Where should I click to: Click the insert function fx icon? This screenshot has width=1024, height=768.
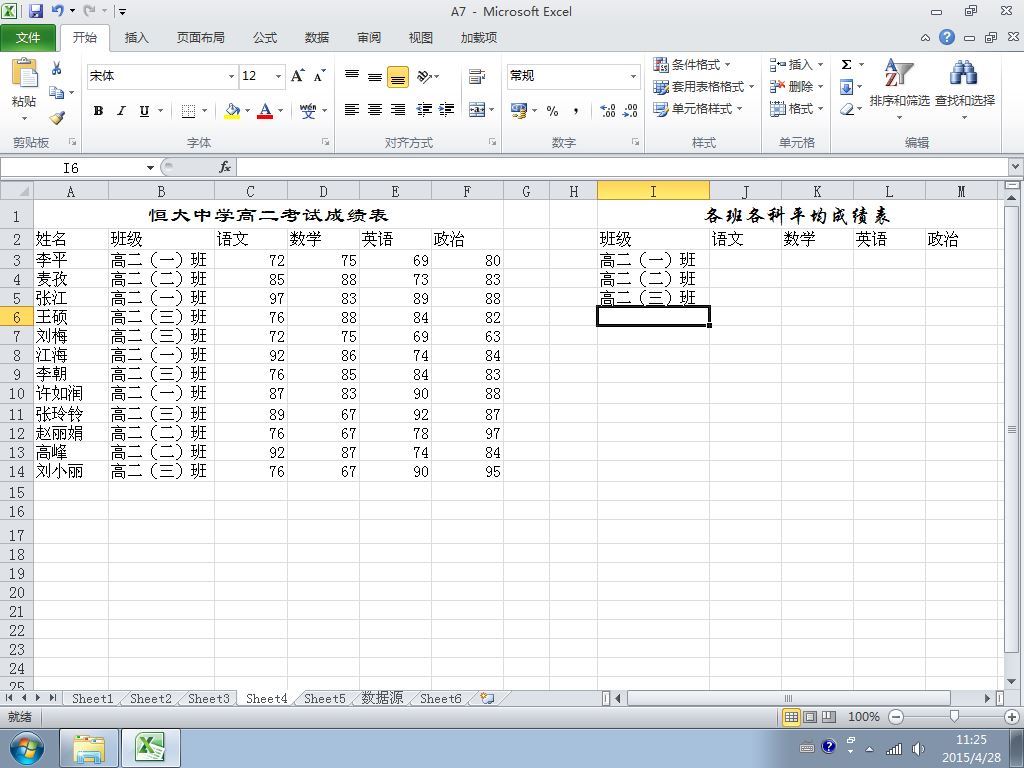tap(225, 168)
